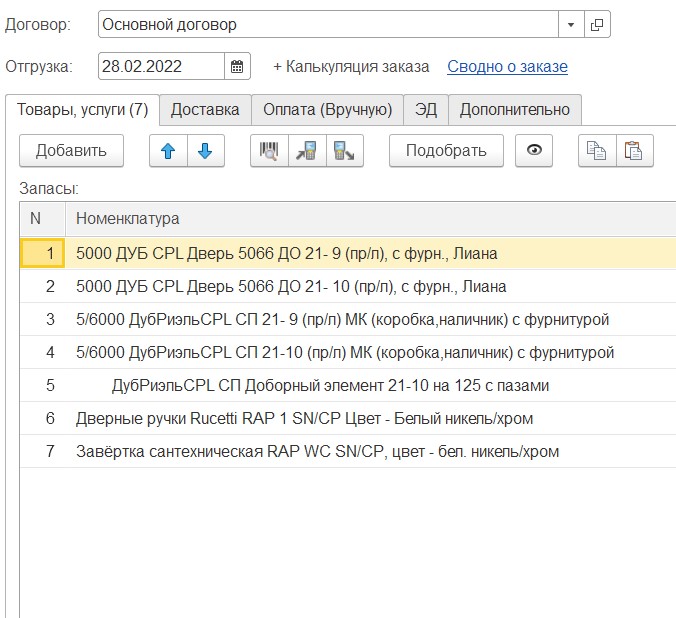Screen dimensions: 676x618
Task: Click the Отгрузка date input field
Action: 161,67
